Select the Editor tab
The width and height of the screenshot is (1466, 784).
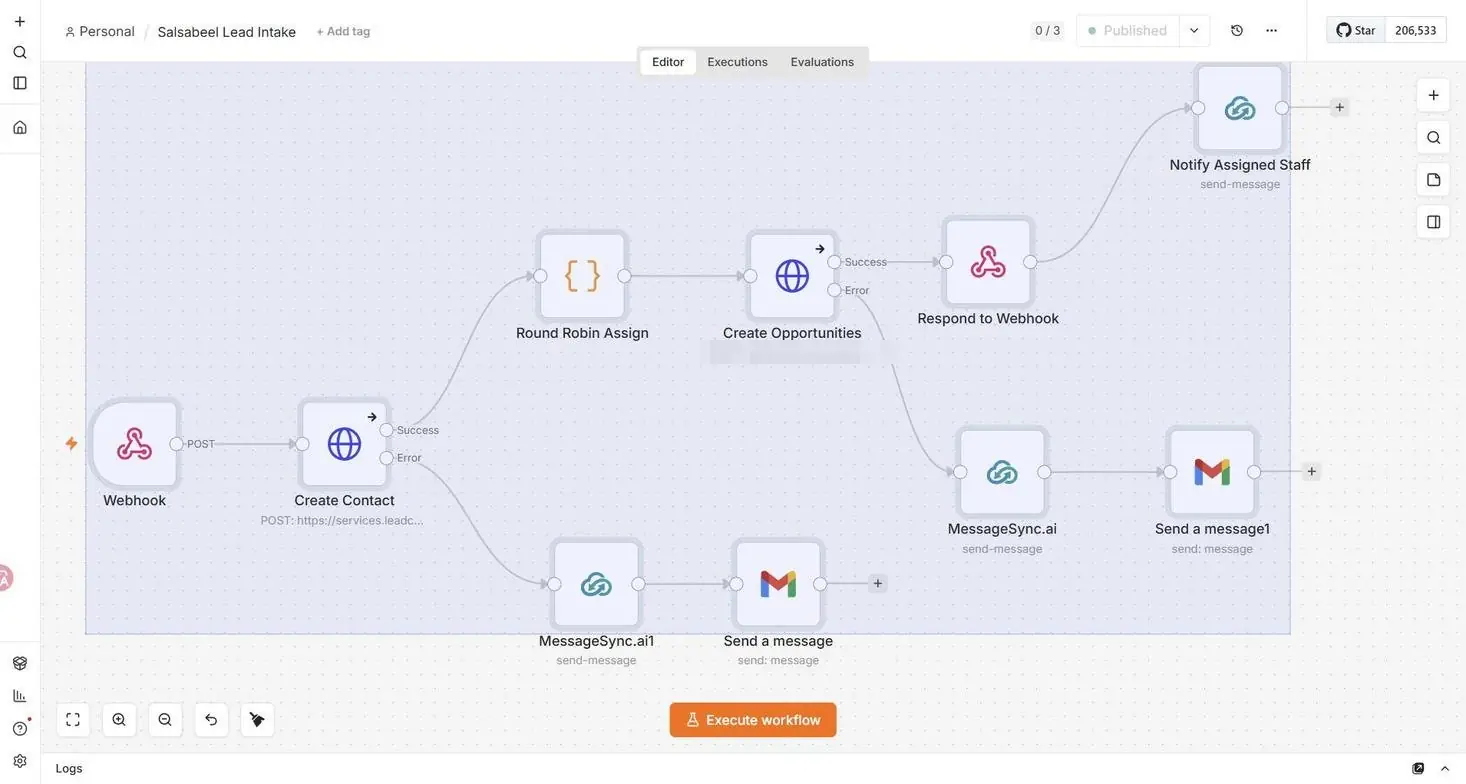668,62
